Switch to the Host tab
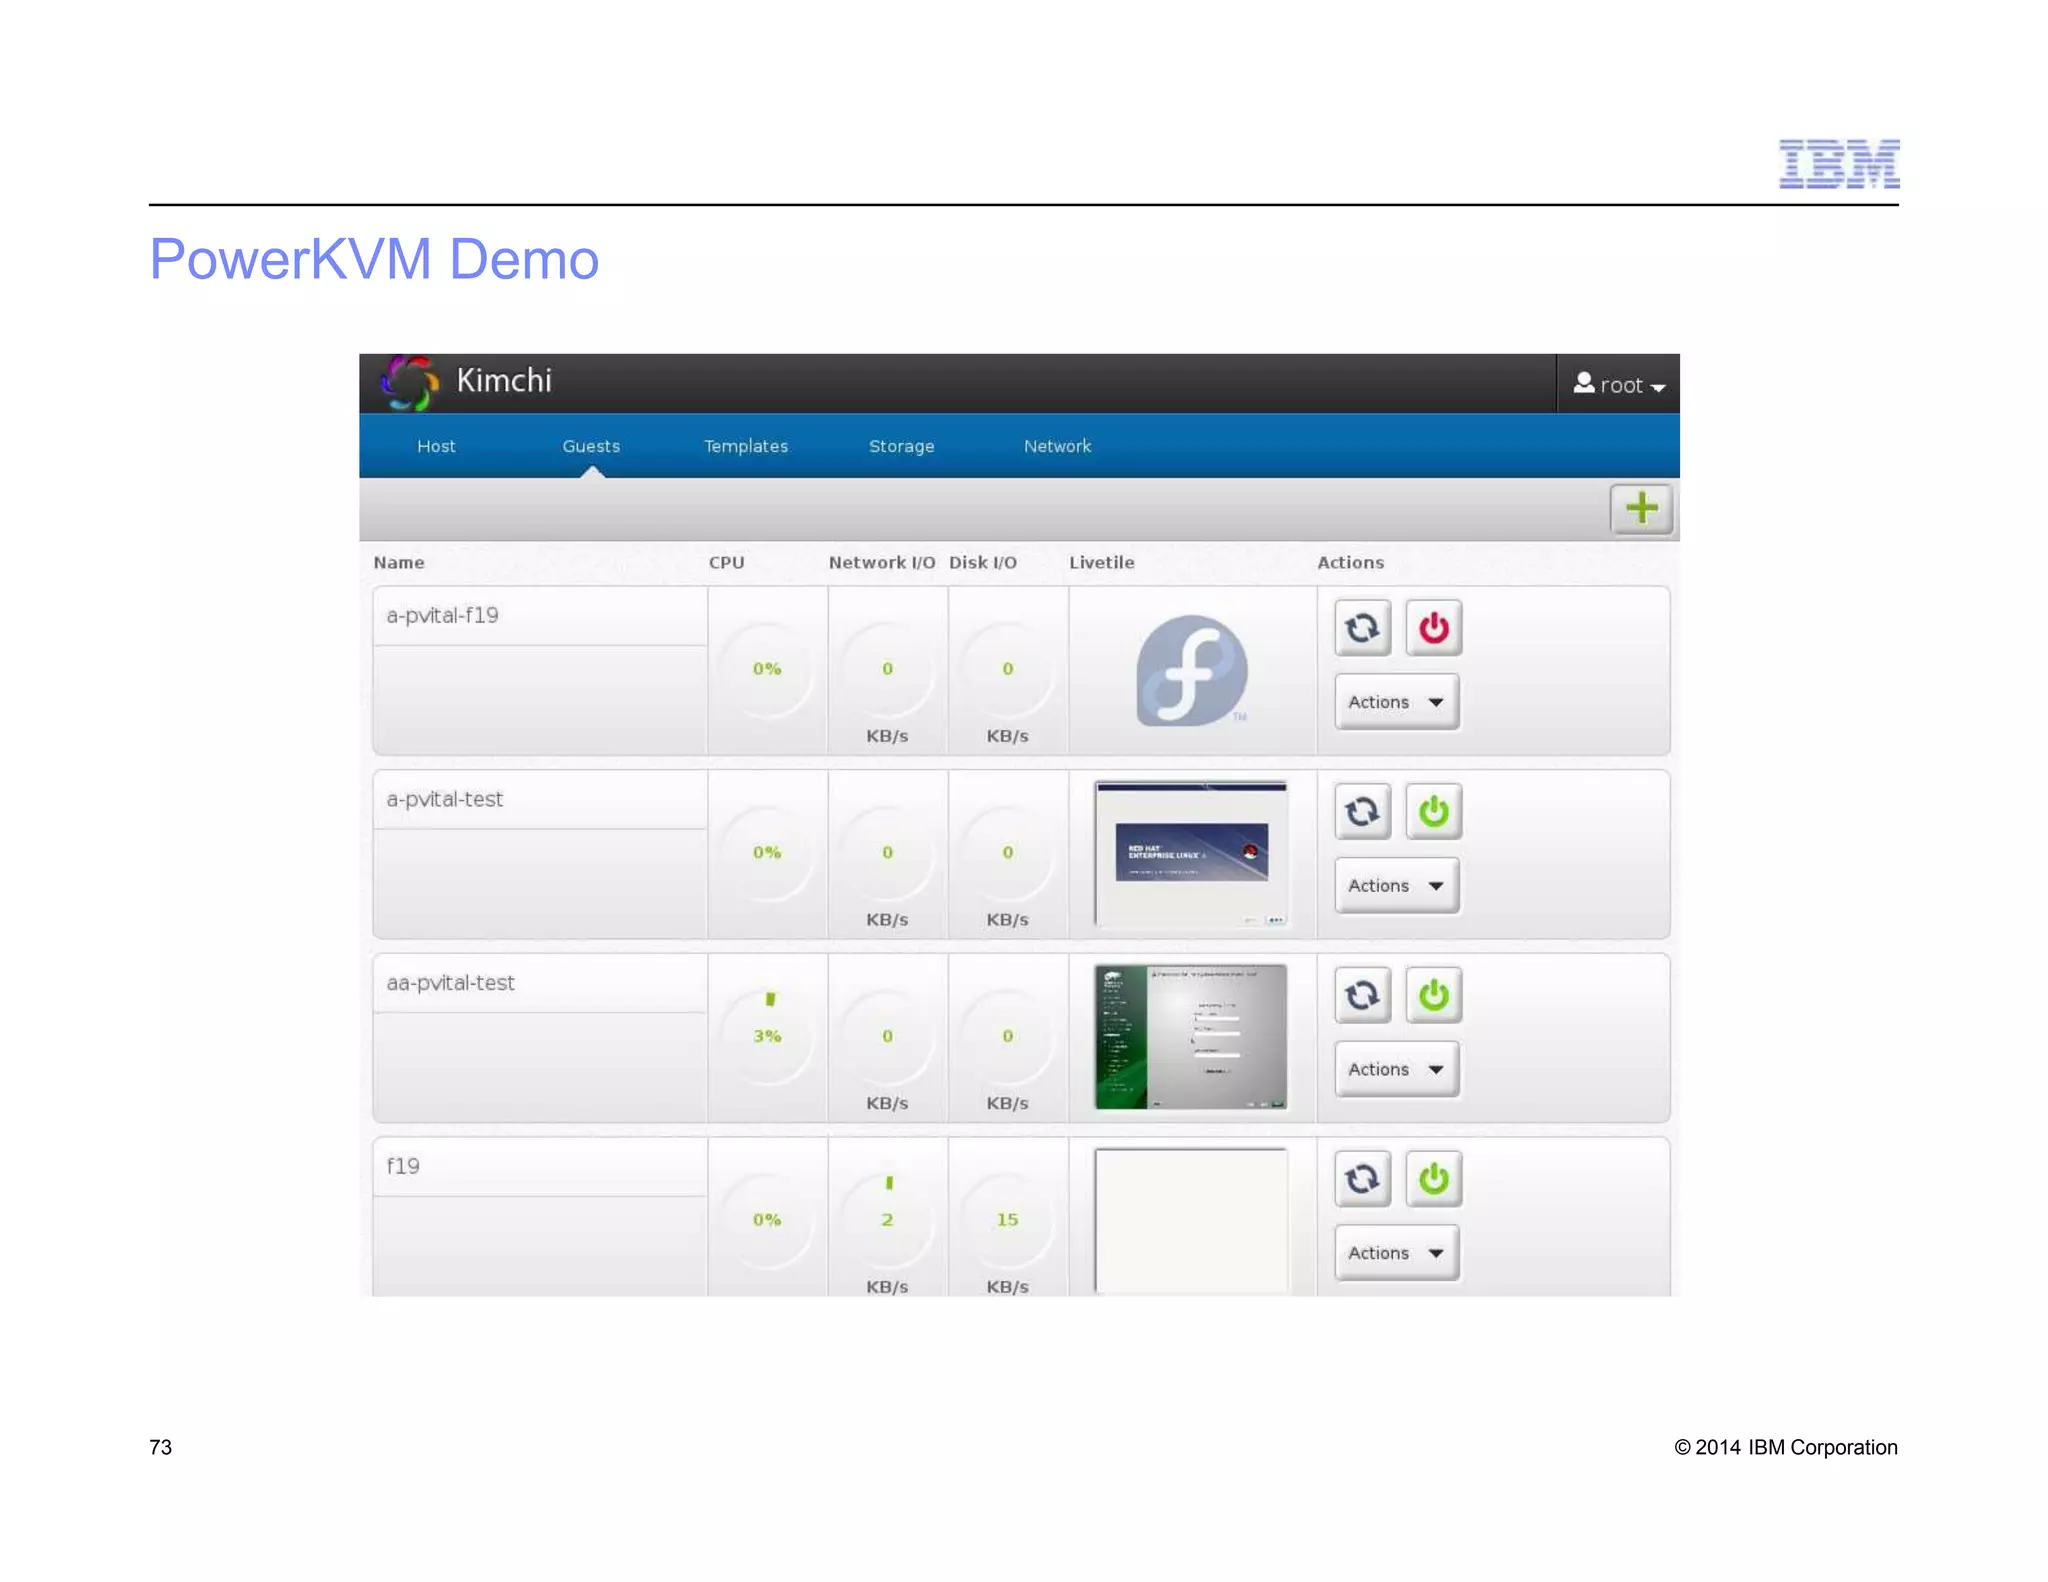The image size is (2048, 1582). click(436, 446)
